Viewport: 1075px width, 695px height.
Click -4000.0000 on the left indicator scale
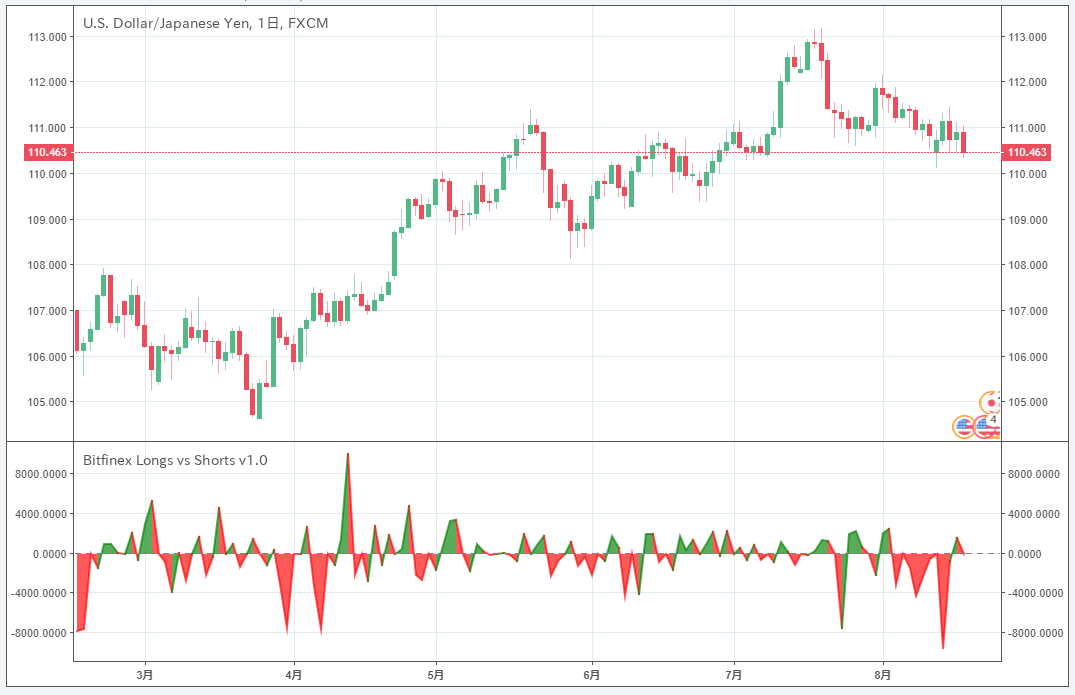[39, 594]
